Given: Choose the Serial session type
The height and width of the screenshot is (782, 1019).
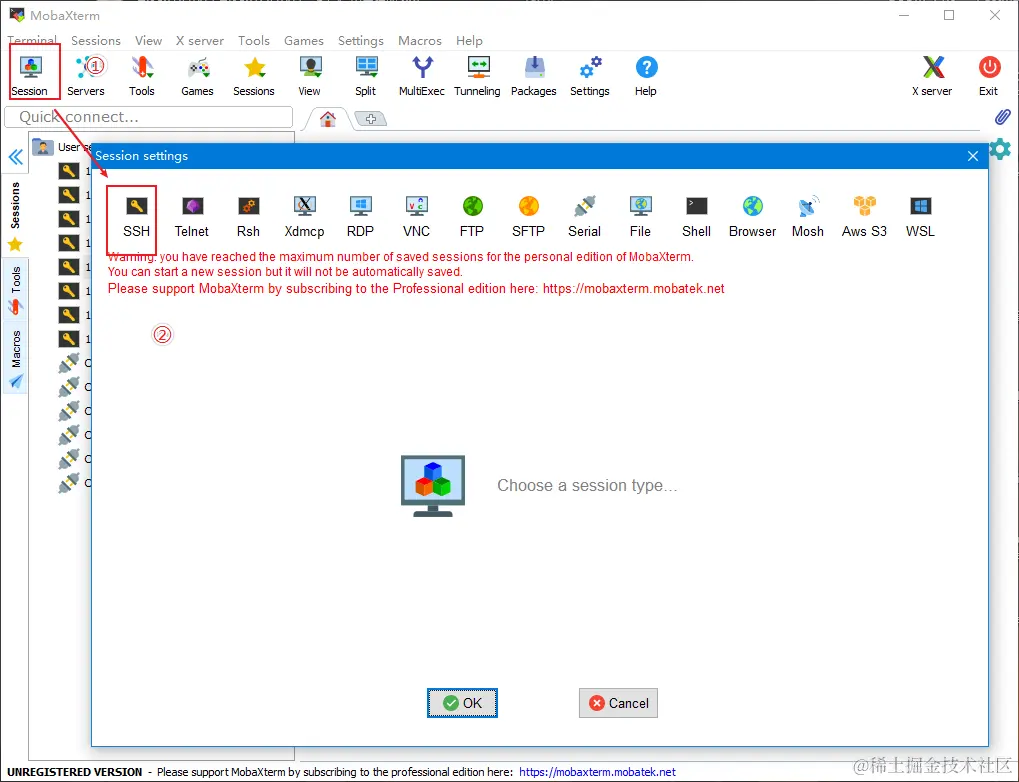Looking at the screenshot, I should point(584,217).
